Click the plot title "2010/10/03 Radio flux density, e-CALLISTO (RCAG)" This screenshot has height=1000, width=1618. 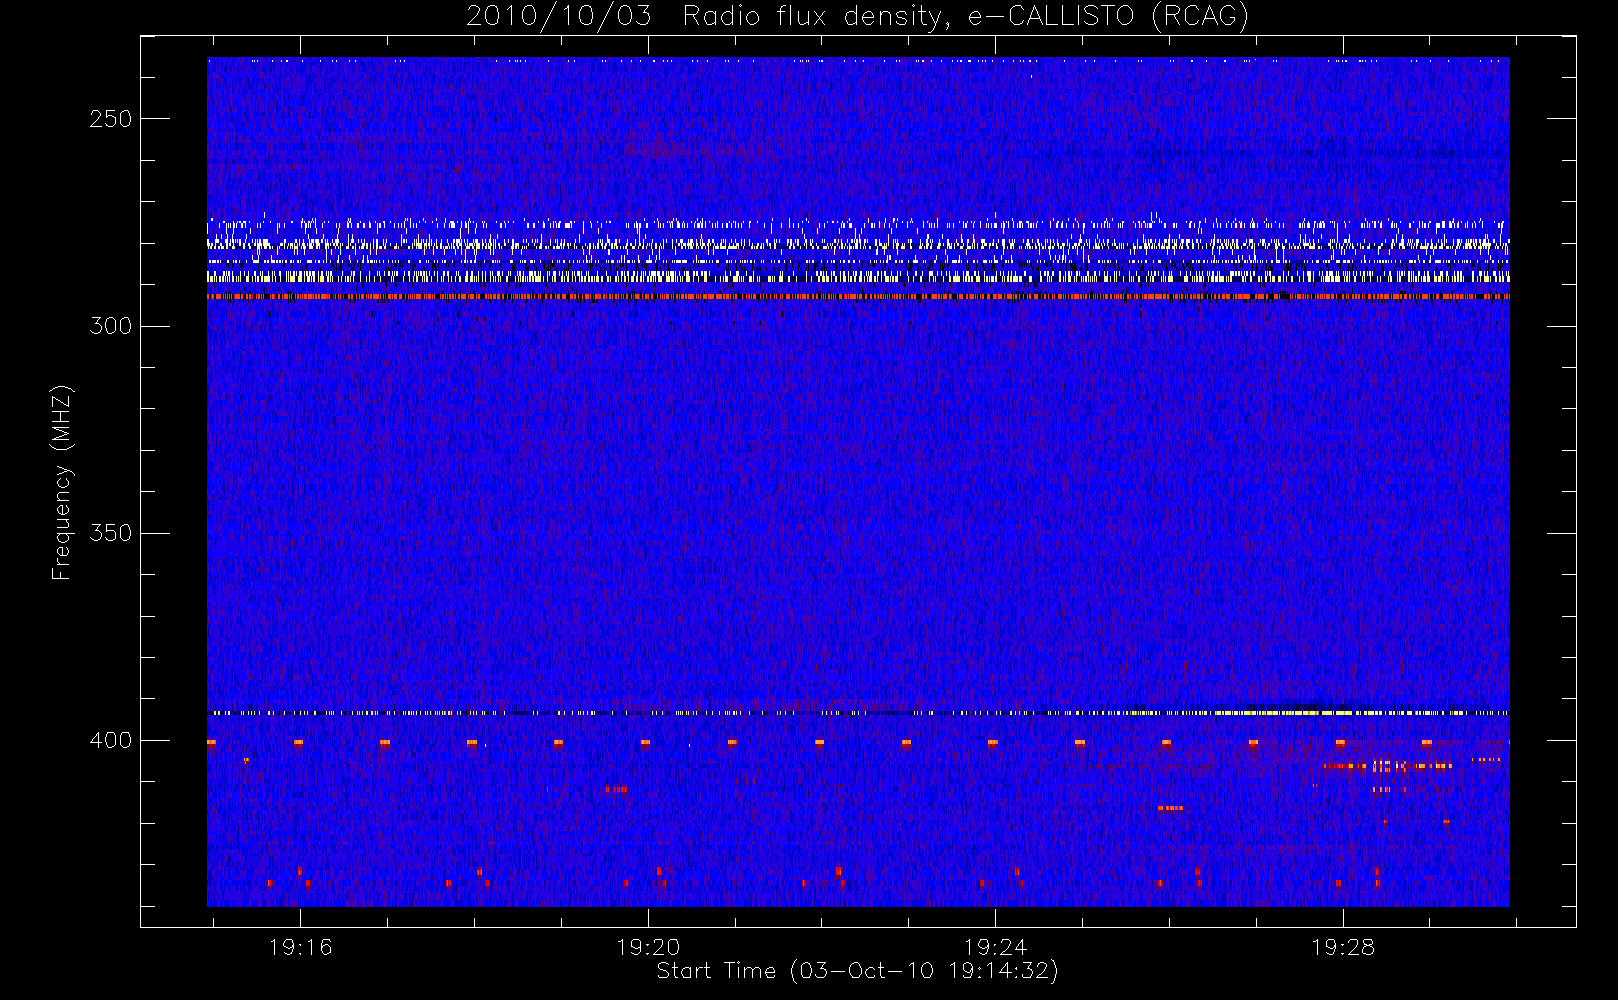pos(858,17)
